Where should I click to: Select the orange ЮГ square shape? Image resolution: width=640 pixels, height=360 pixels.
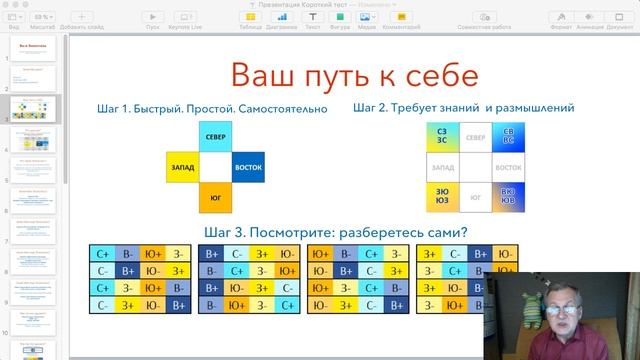(216, 198)
